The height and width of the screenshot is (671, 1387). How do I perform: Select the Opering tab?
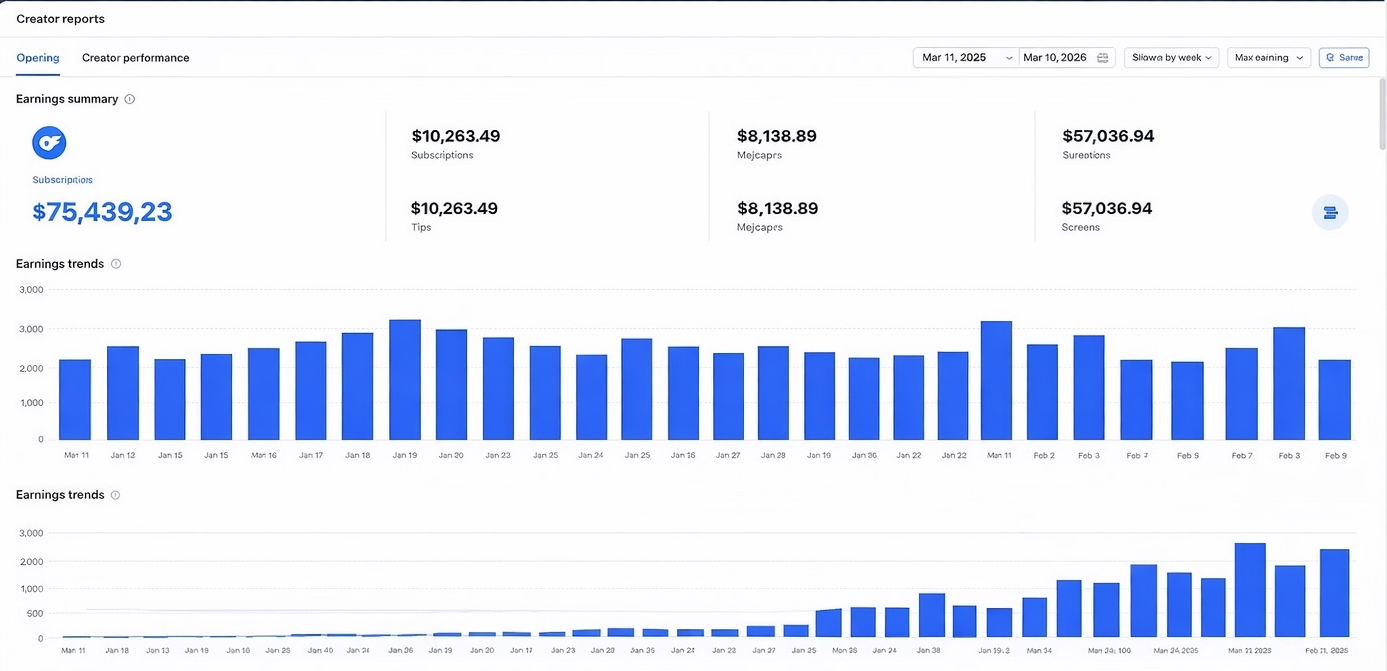(38, 58)
